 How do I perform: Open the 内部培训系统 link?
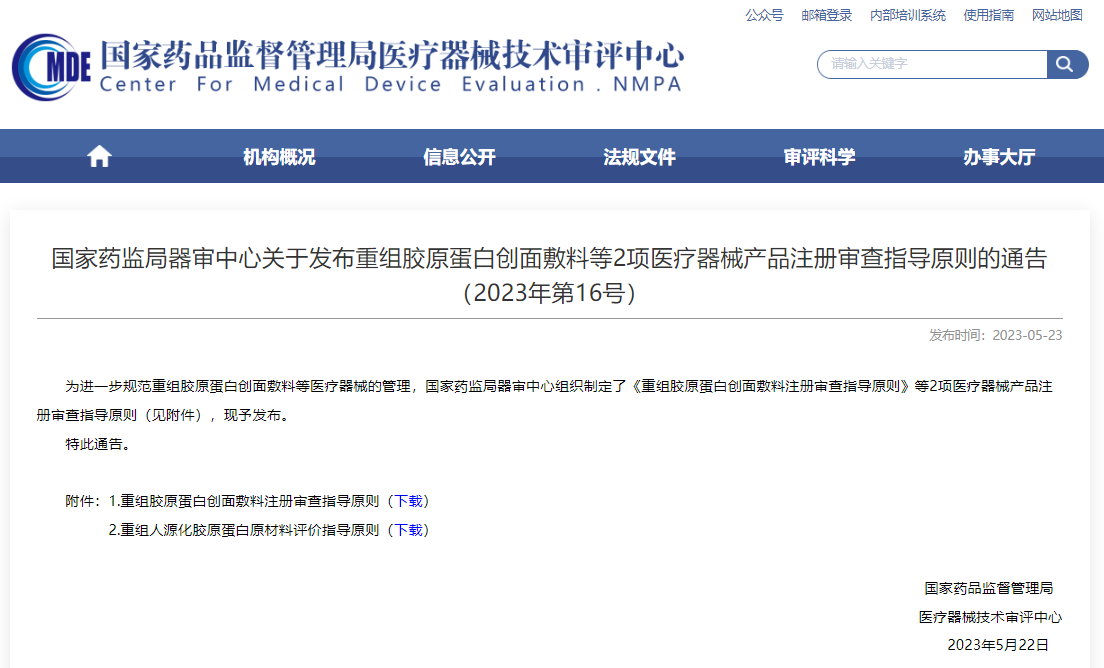pyautogui.click(x=908, y=15)
